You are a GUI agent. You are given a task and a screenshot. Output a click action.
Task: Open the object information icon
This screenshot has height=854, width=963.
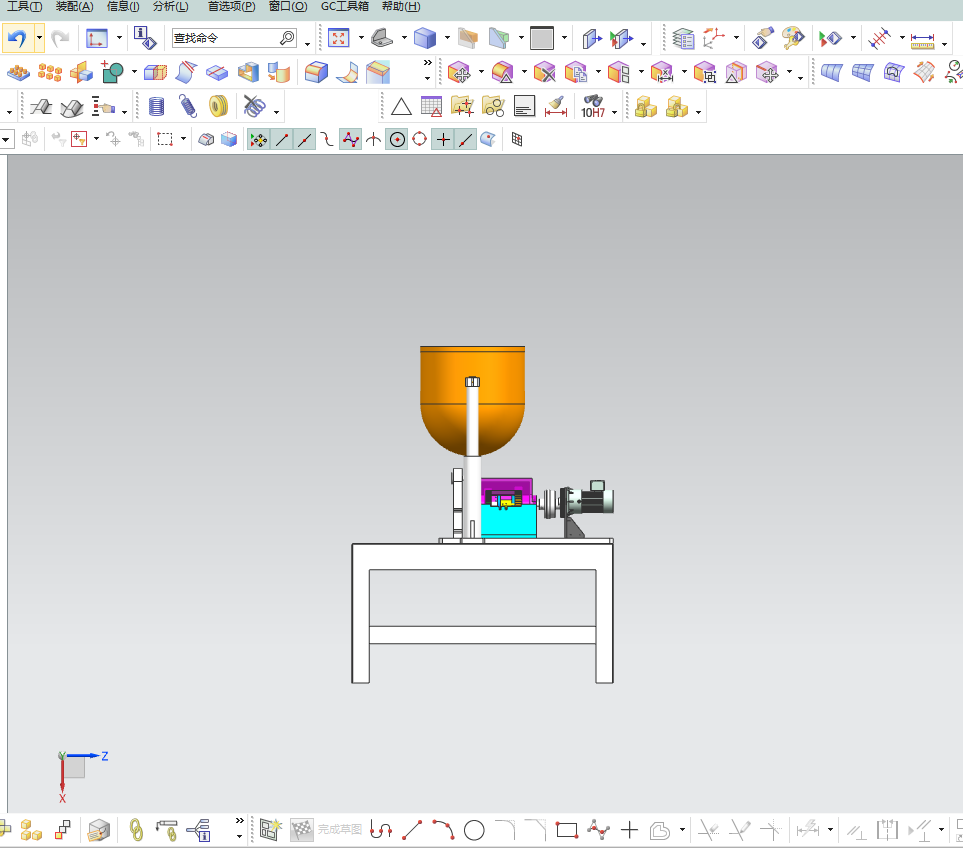(145, 38)
